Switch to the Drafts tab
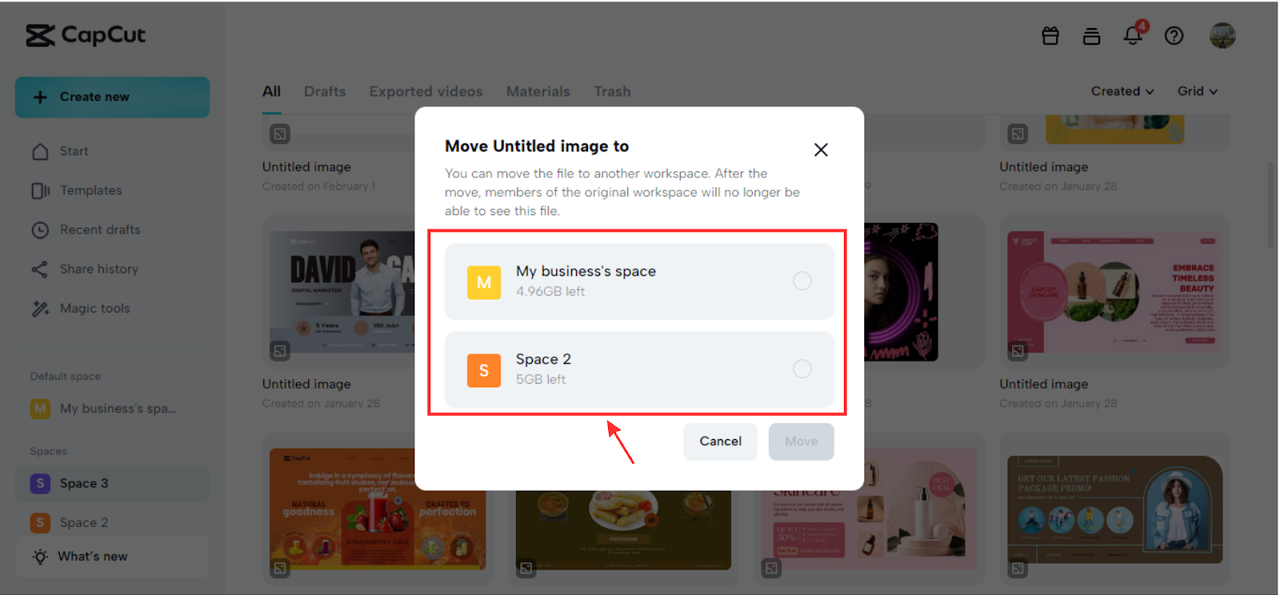This screenshot has width=1280, height=595. point(325,91)
